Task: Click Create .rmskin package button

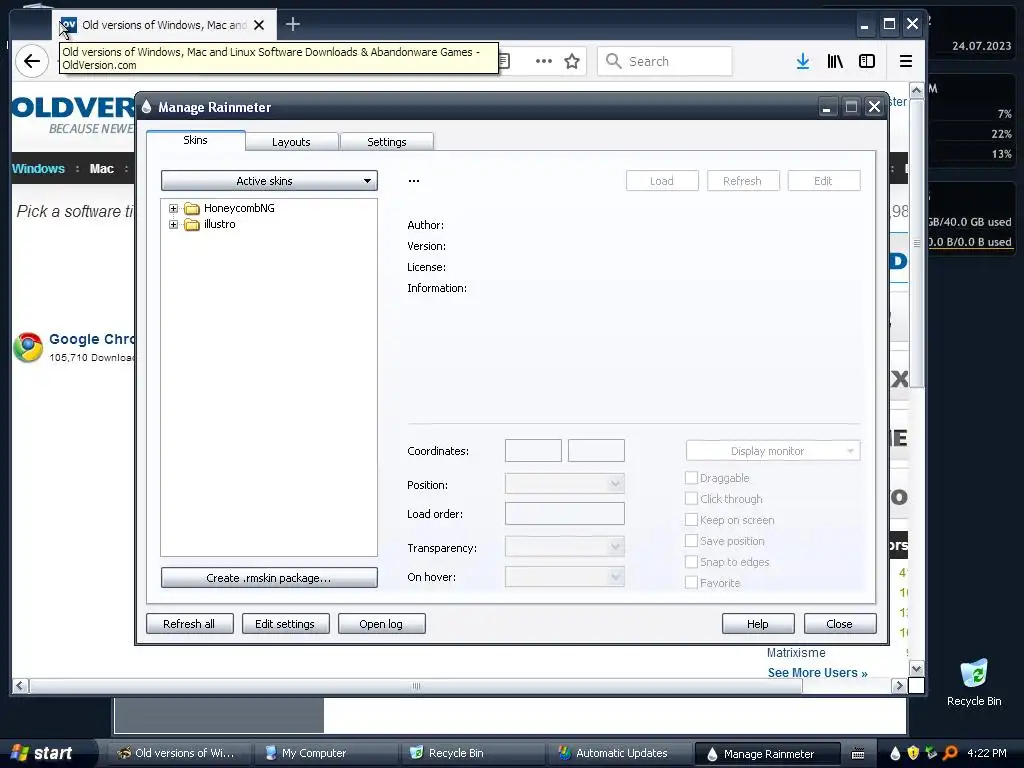Action: 269,578
